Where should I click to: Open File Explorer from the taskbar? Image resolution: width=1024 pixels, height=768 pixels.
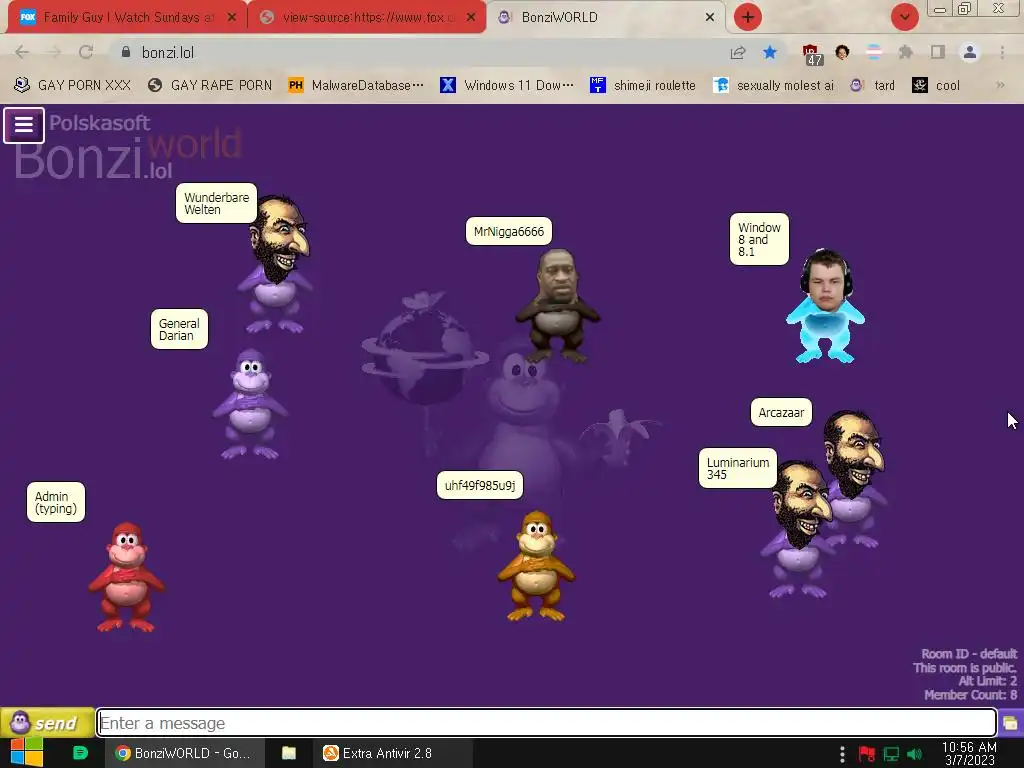(x=289, y=753)
